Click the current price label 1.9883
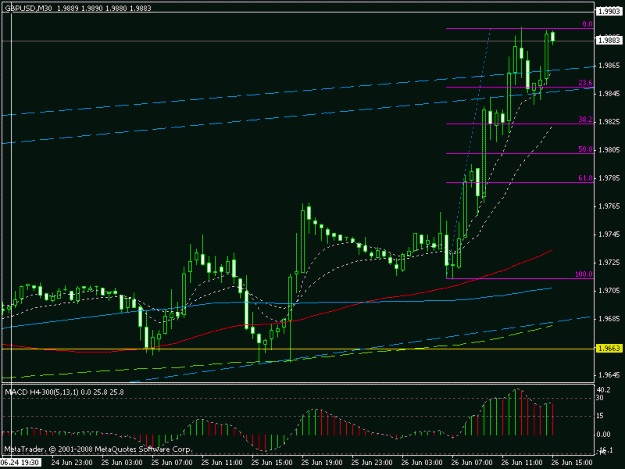625x469 pixels. tap(609, 41)
